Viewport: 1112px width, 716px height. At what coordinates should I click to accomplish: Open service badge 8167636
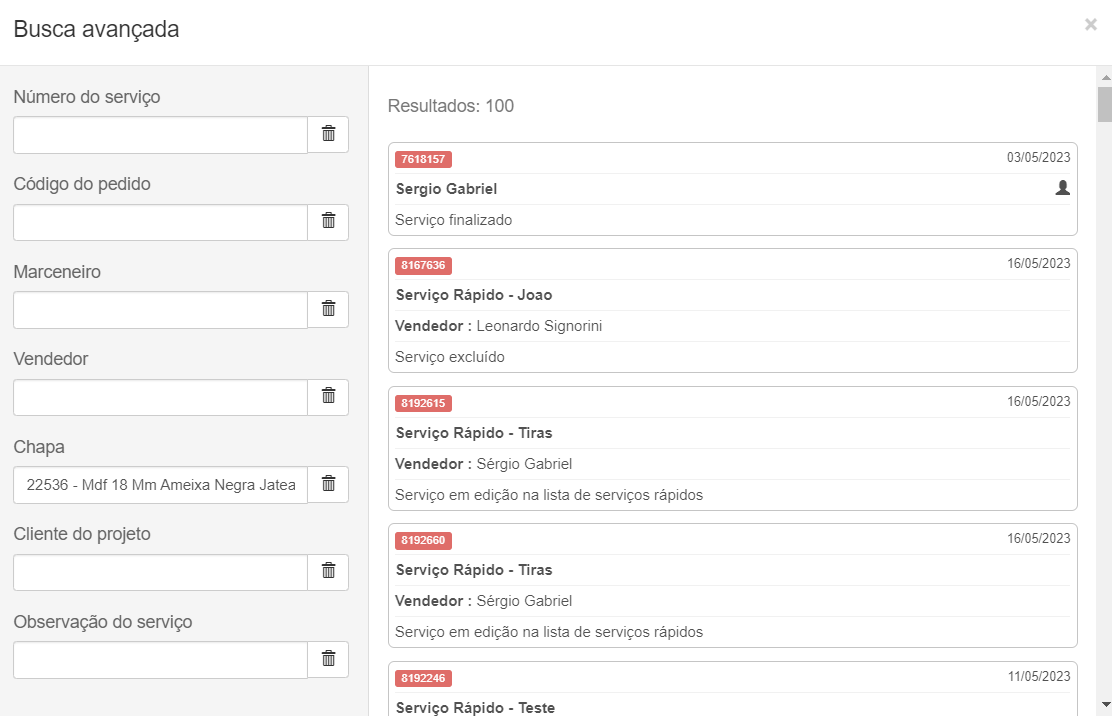(424, 265)
